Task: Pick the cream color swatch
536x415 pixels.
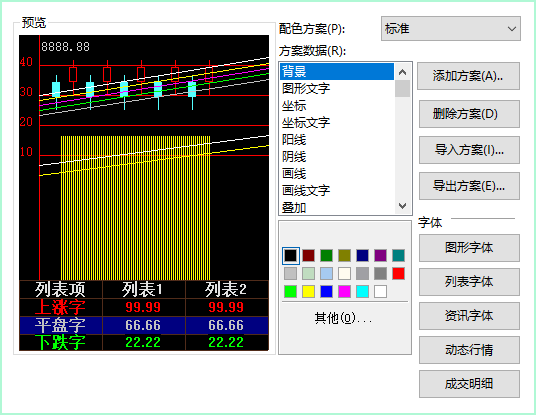Action: (x=345, y=273)
